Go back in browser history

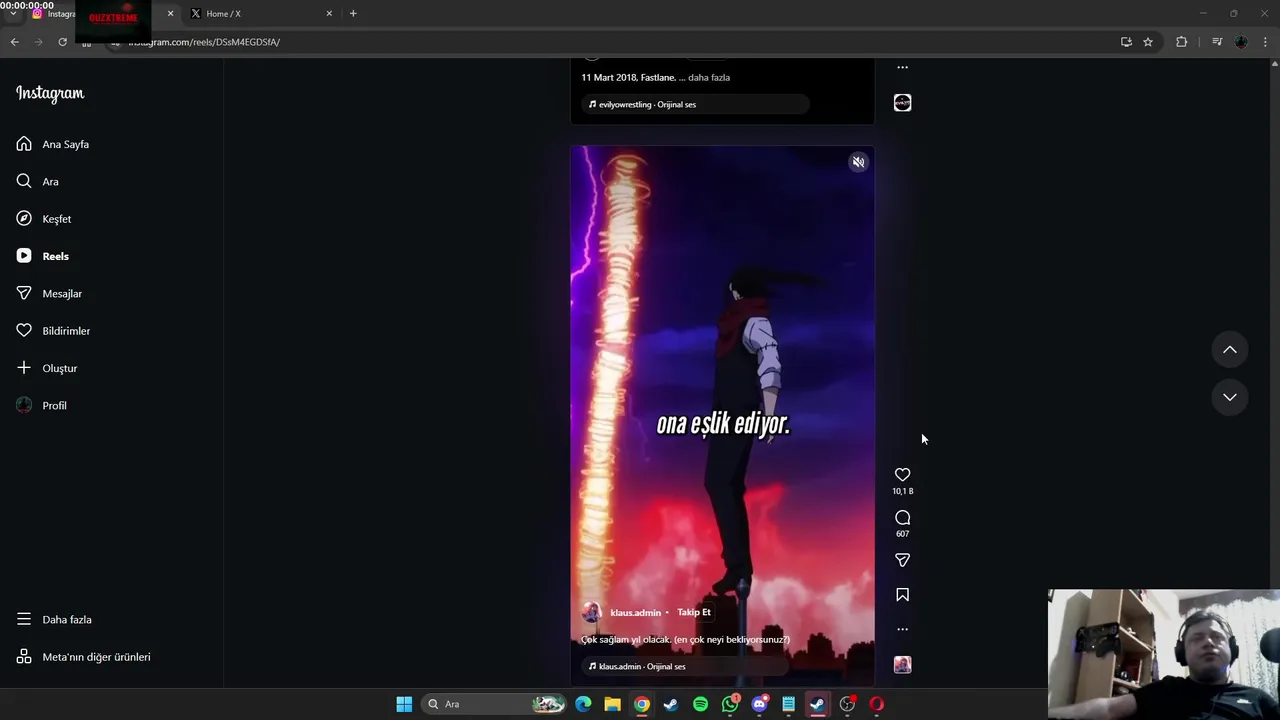click(x=15, y=42)
